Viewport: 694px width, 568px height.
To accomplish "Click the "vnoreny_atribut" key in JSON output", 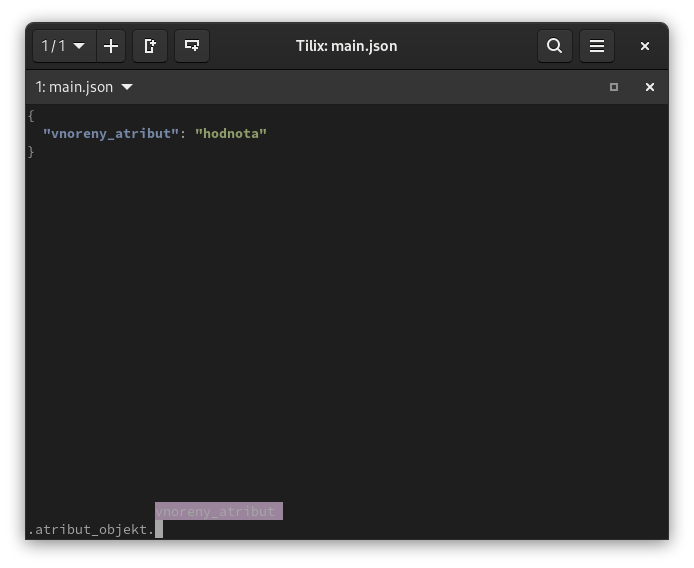I will coord(111,133).
